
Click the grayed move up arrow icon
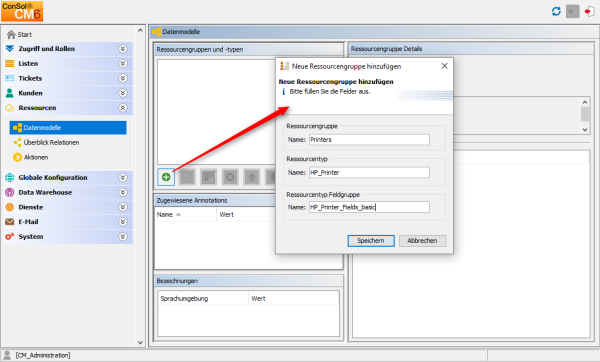point(251,177)
